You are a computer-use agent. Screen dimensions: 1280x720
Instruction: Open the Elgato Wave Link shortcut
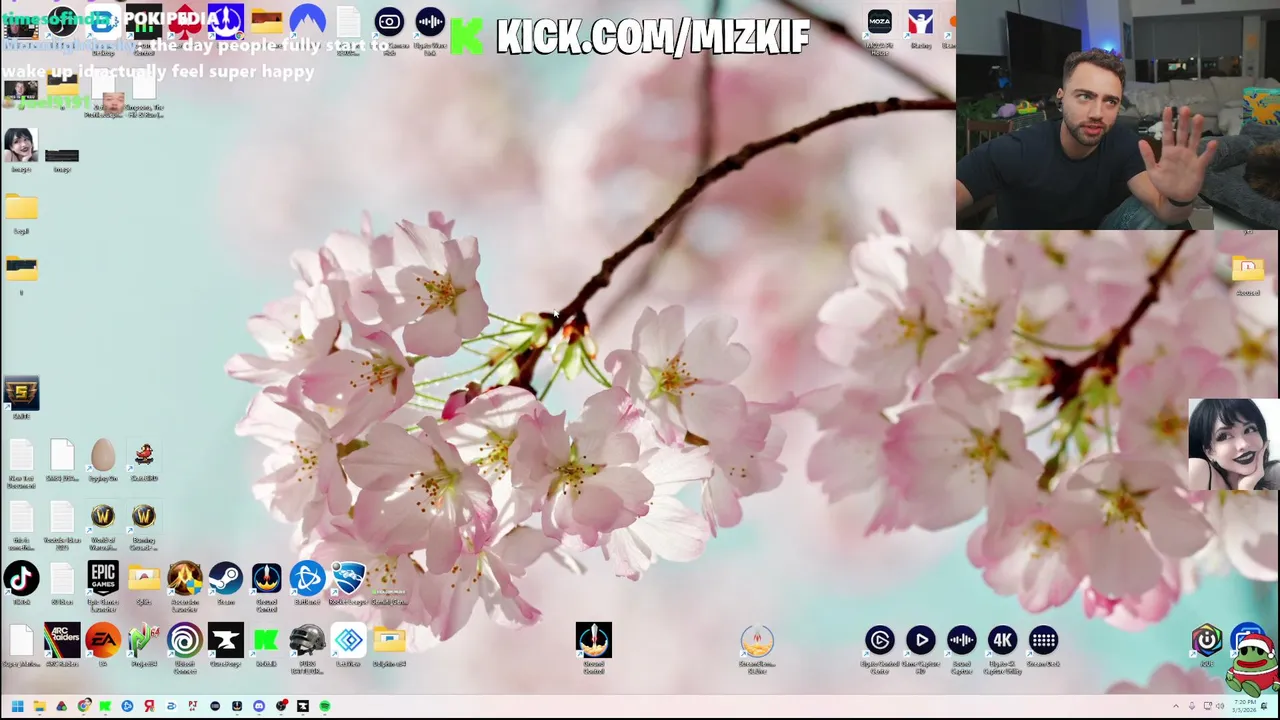pos(430,22)
